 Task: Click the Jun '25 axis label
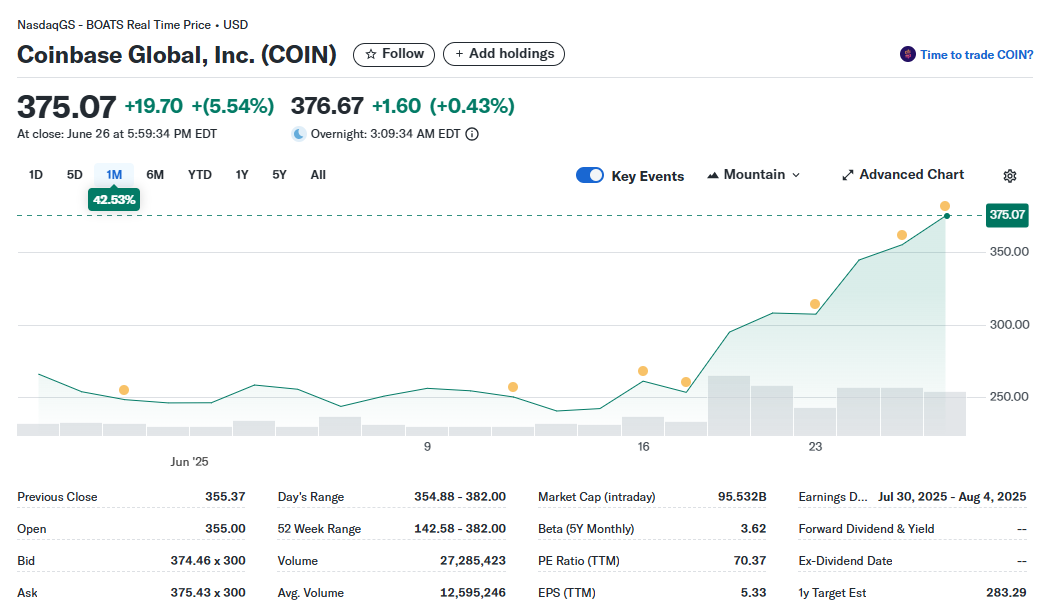pyautogui.click(x=189, y=462)
